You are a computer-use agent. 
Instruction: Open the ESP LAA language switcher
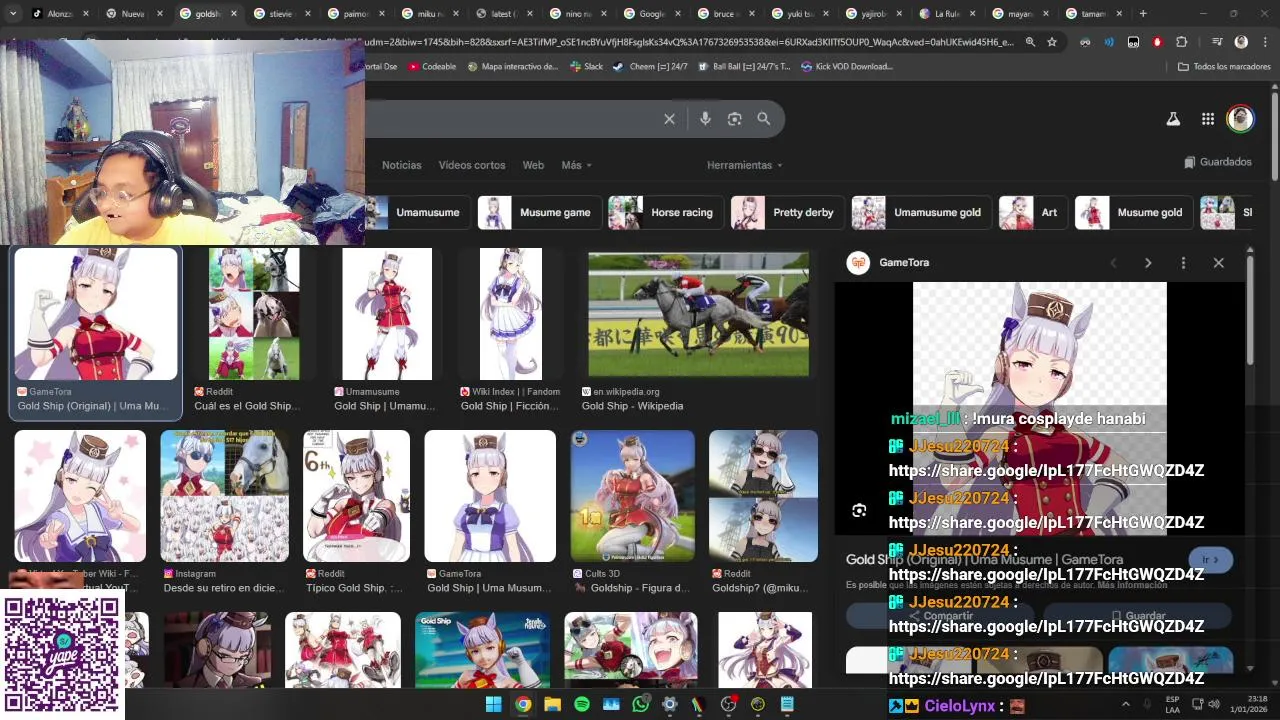(1172, 704)
